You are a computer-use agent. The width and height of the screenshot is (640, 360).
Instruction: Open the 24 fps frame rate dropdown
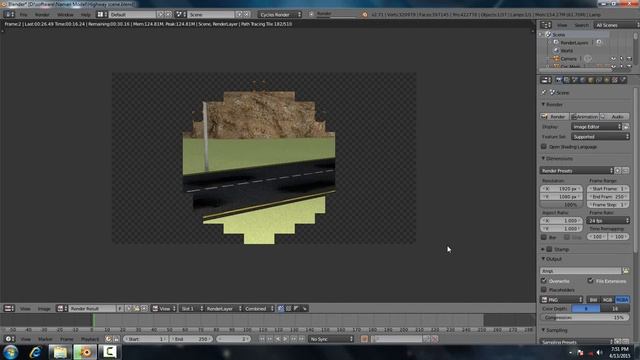[x=608, y=220]
